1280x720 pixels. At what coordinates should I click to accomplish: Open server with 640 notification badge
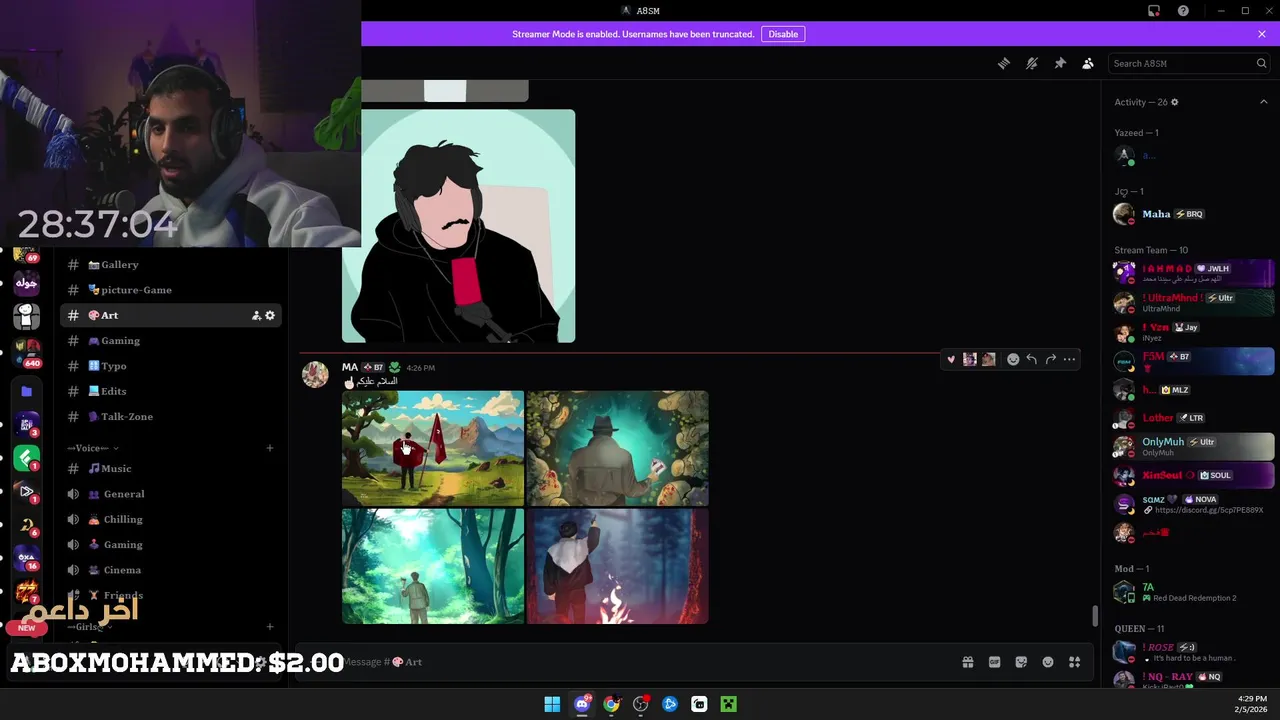click(x=27, y=351)
